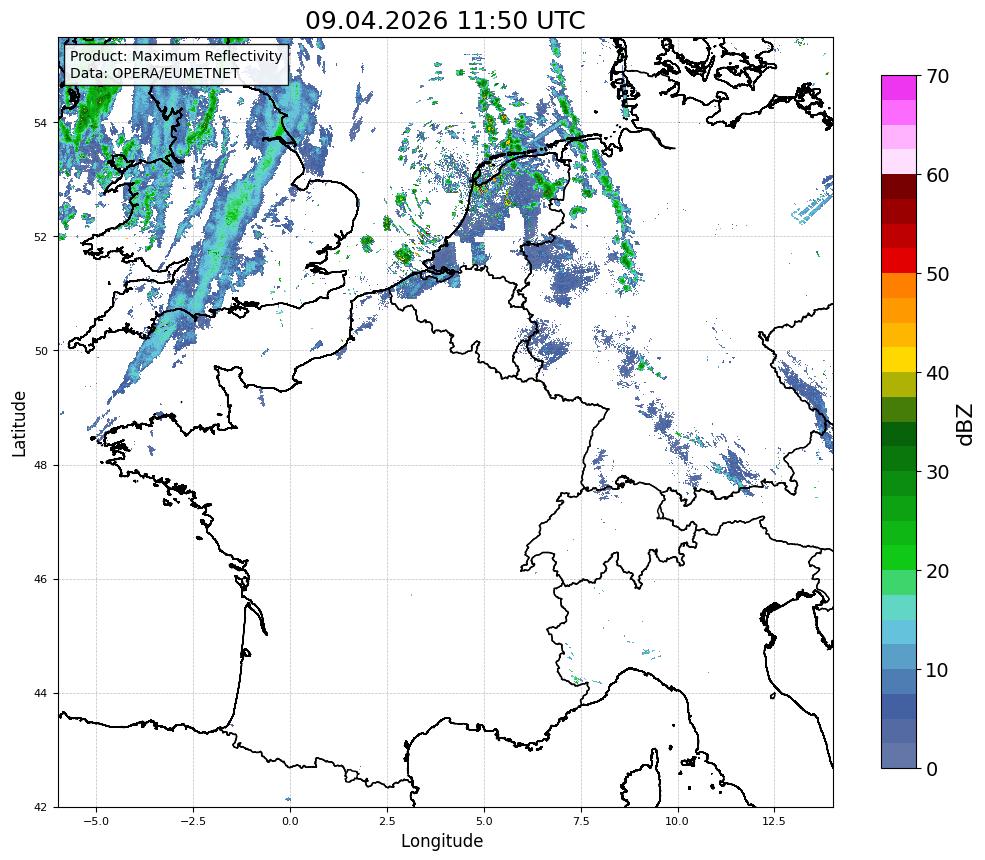
Task: Select the bright green 20 dBZ colorbar band
Action: tap(899, 558)
